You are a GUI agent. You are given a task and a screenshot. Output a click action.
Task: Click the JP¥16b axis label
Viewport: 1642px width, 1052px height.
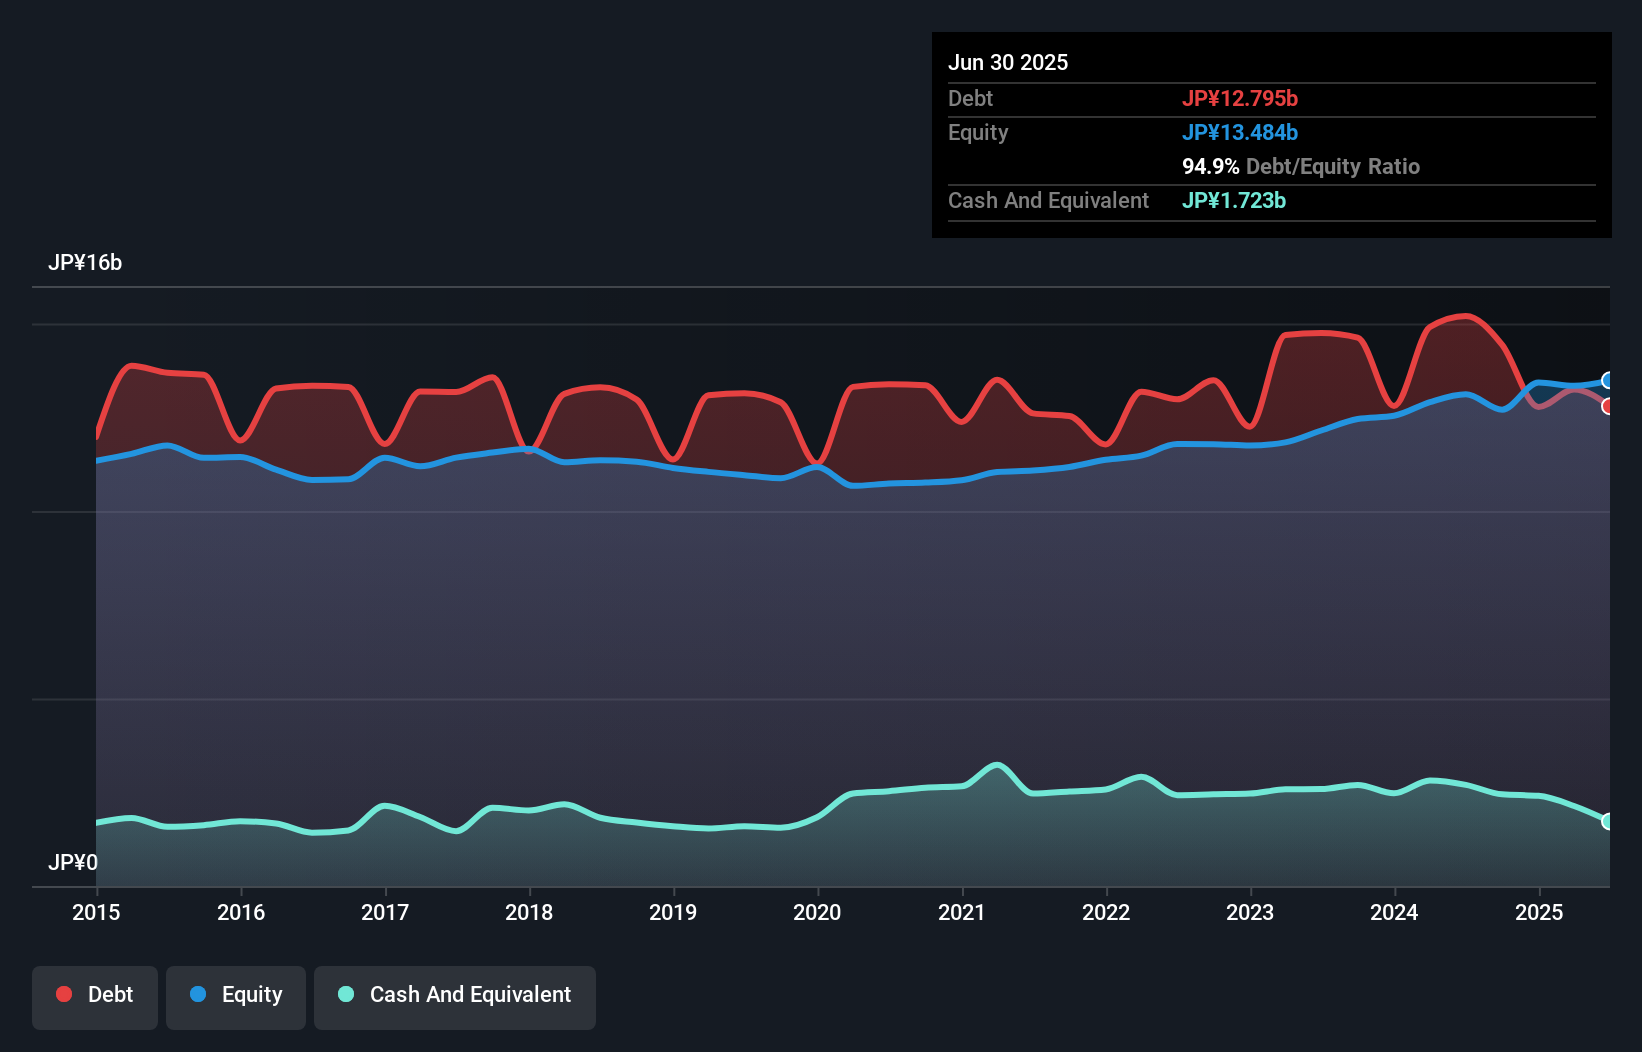click(86, 263)
